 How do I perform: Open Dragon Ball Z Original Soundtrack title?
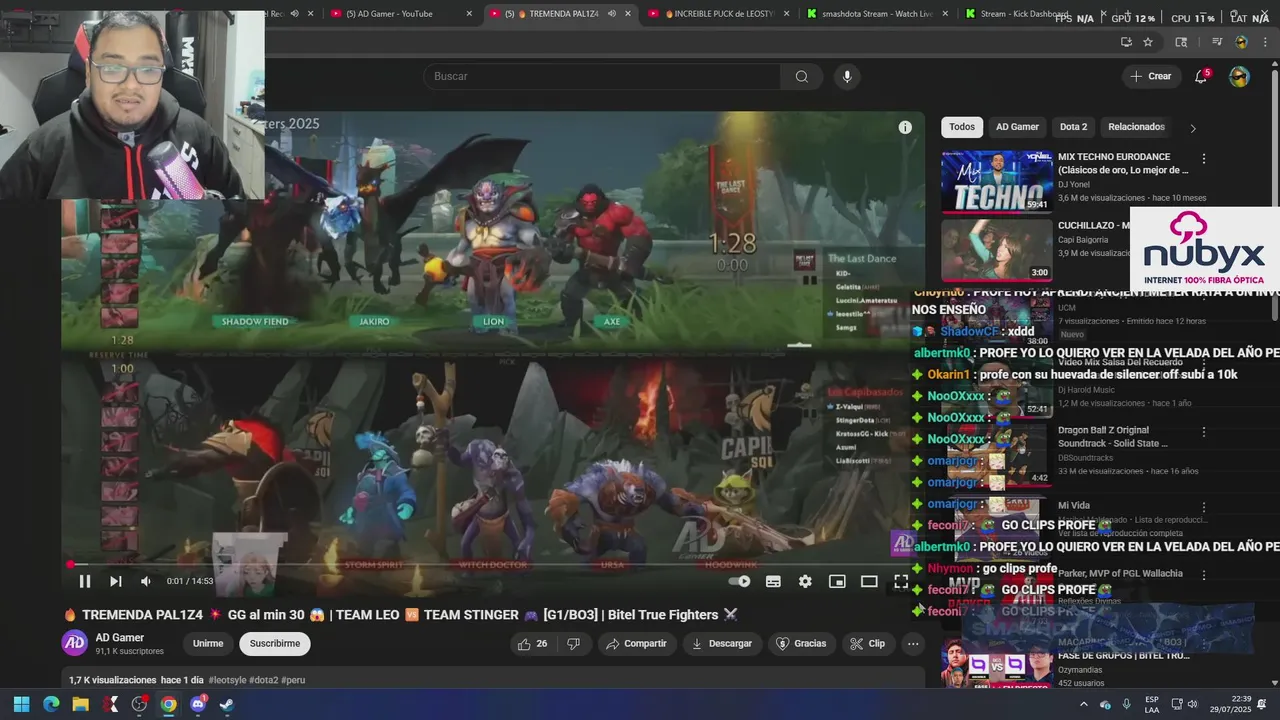1113,437
